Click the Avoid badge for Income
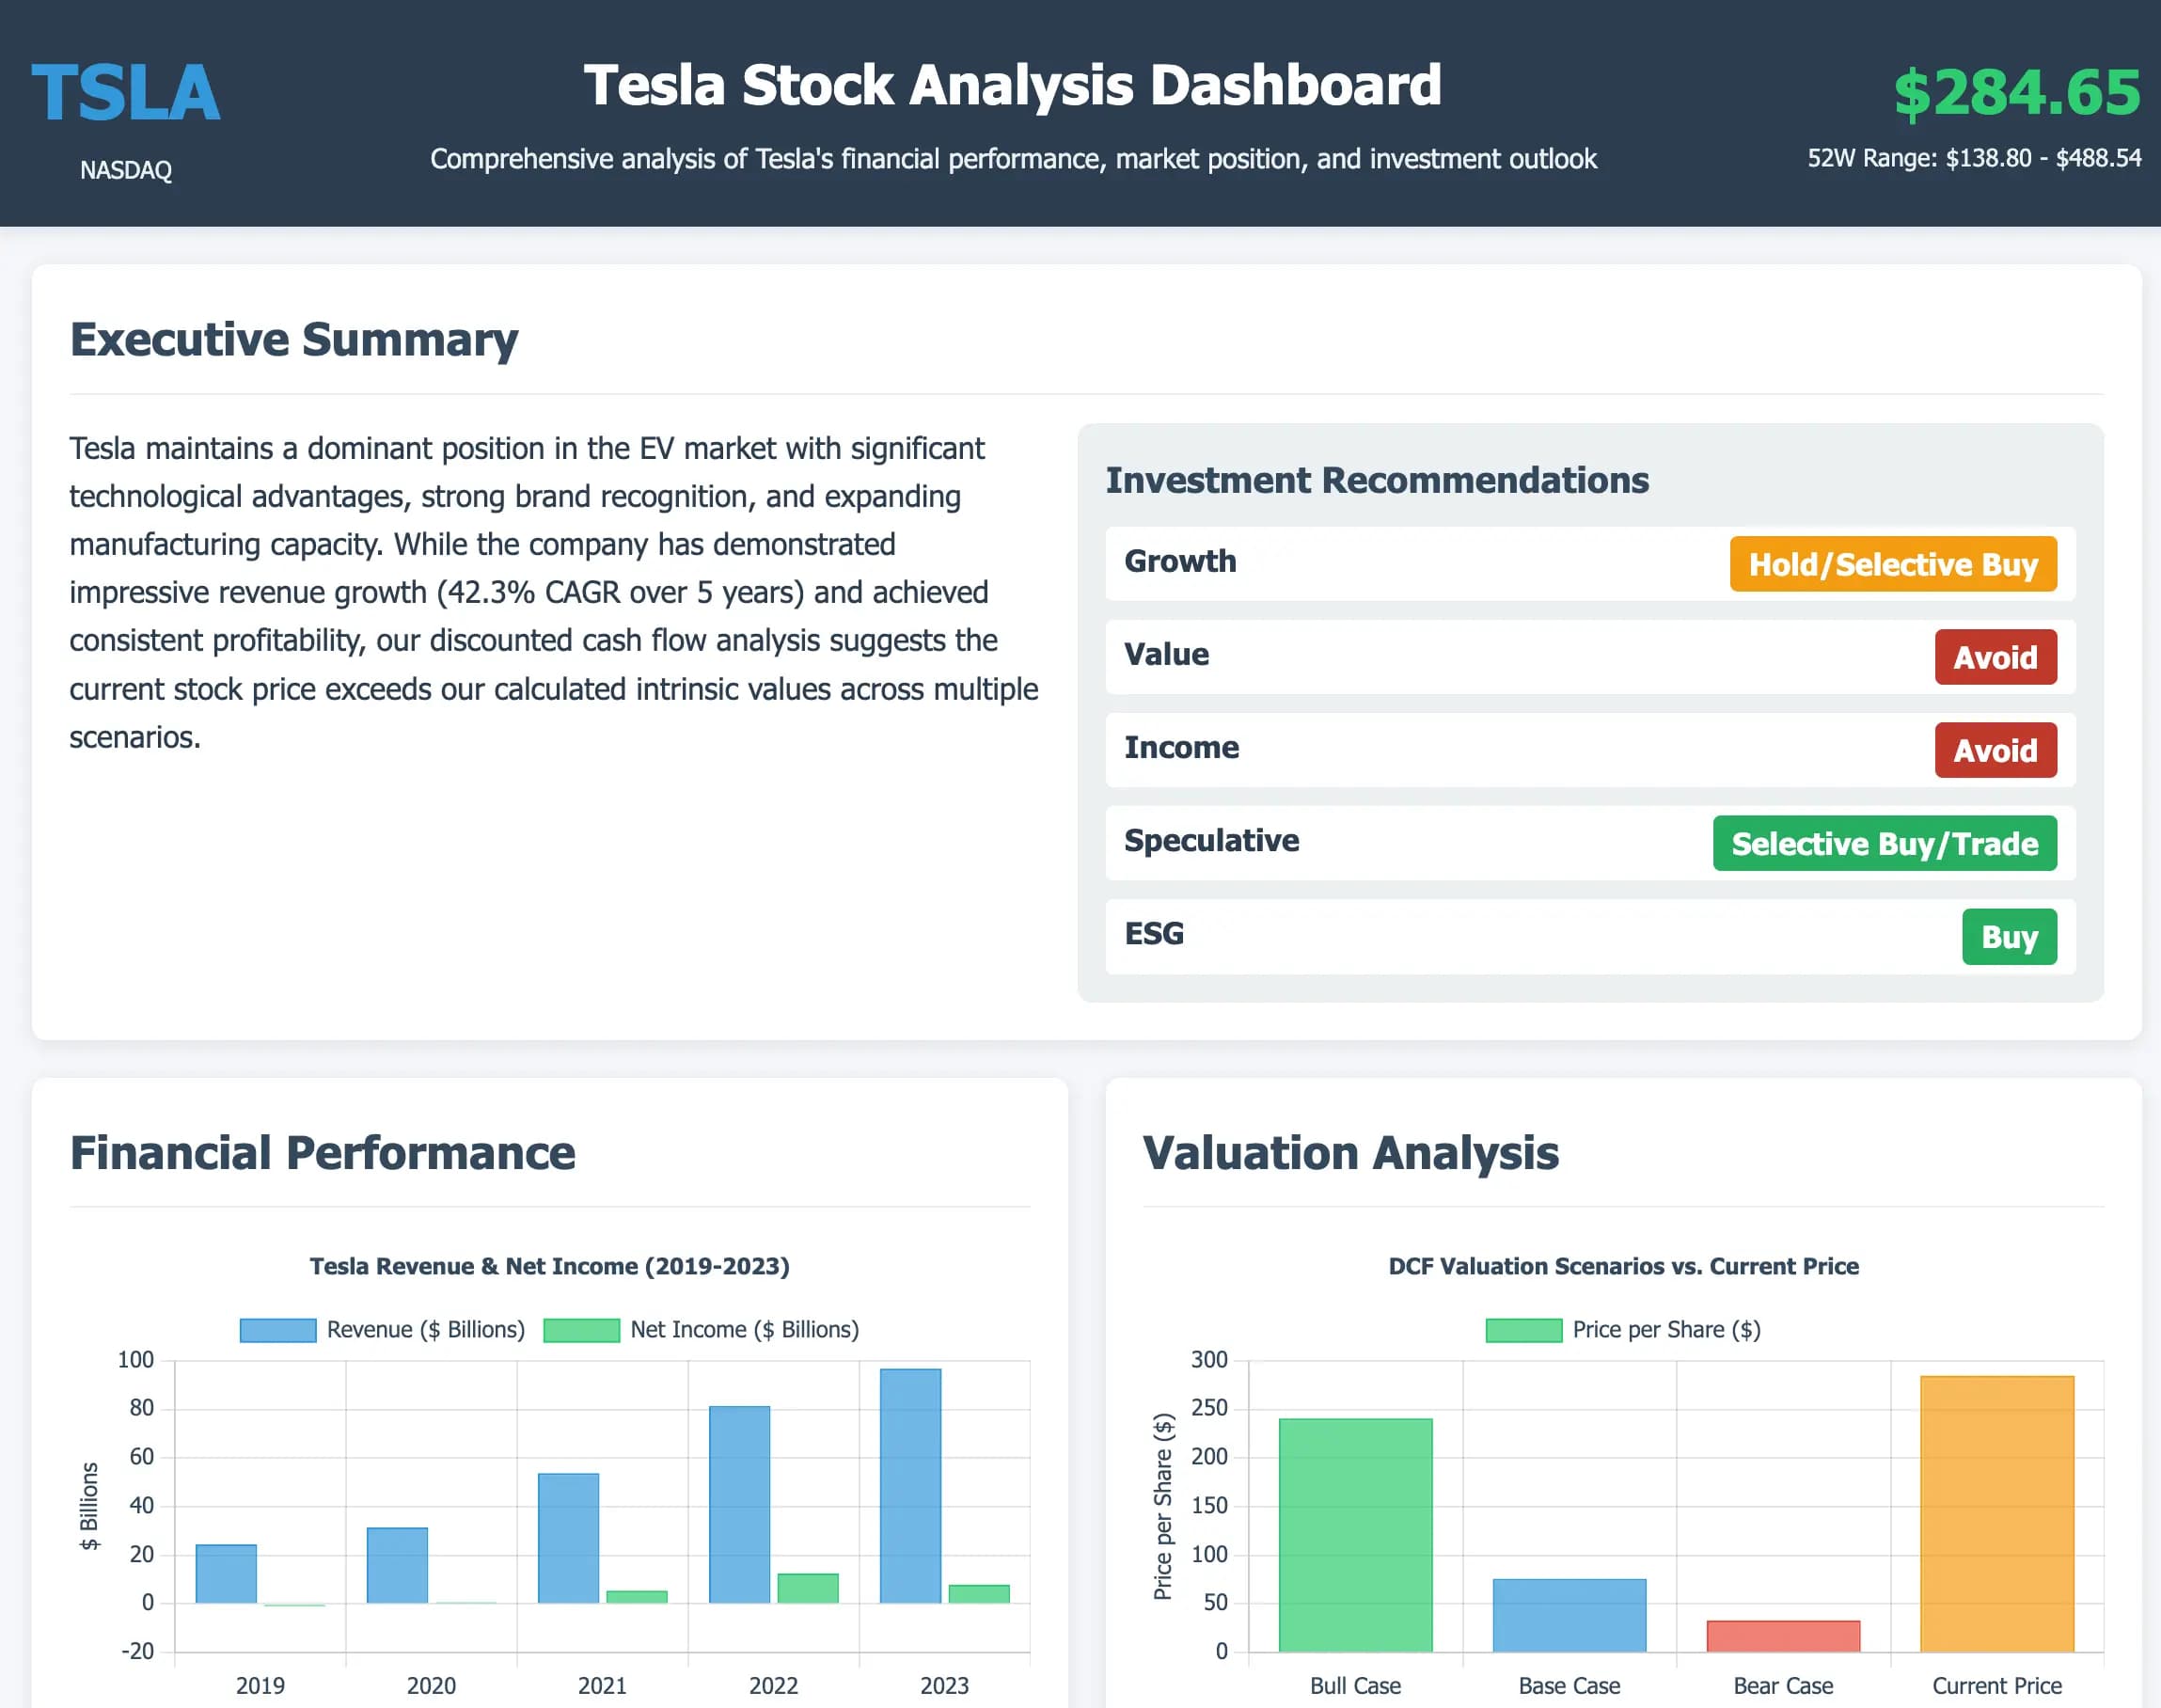2161x1708 pixels. coord(1995,750)
